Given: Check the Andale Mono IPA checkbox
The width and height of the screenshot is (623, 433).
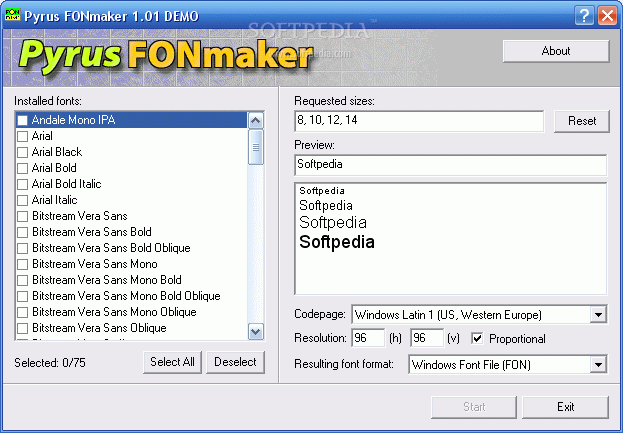Looking at the screenshot, I should point(23,120).
